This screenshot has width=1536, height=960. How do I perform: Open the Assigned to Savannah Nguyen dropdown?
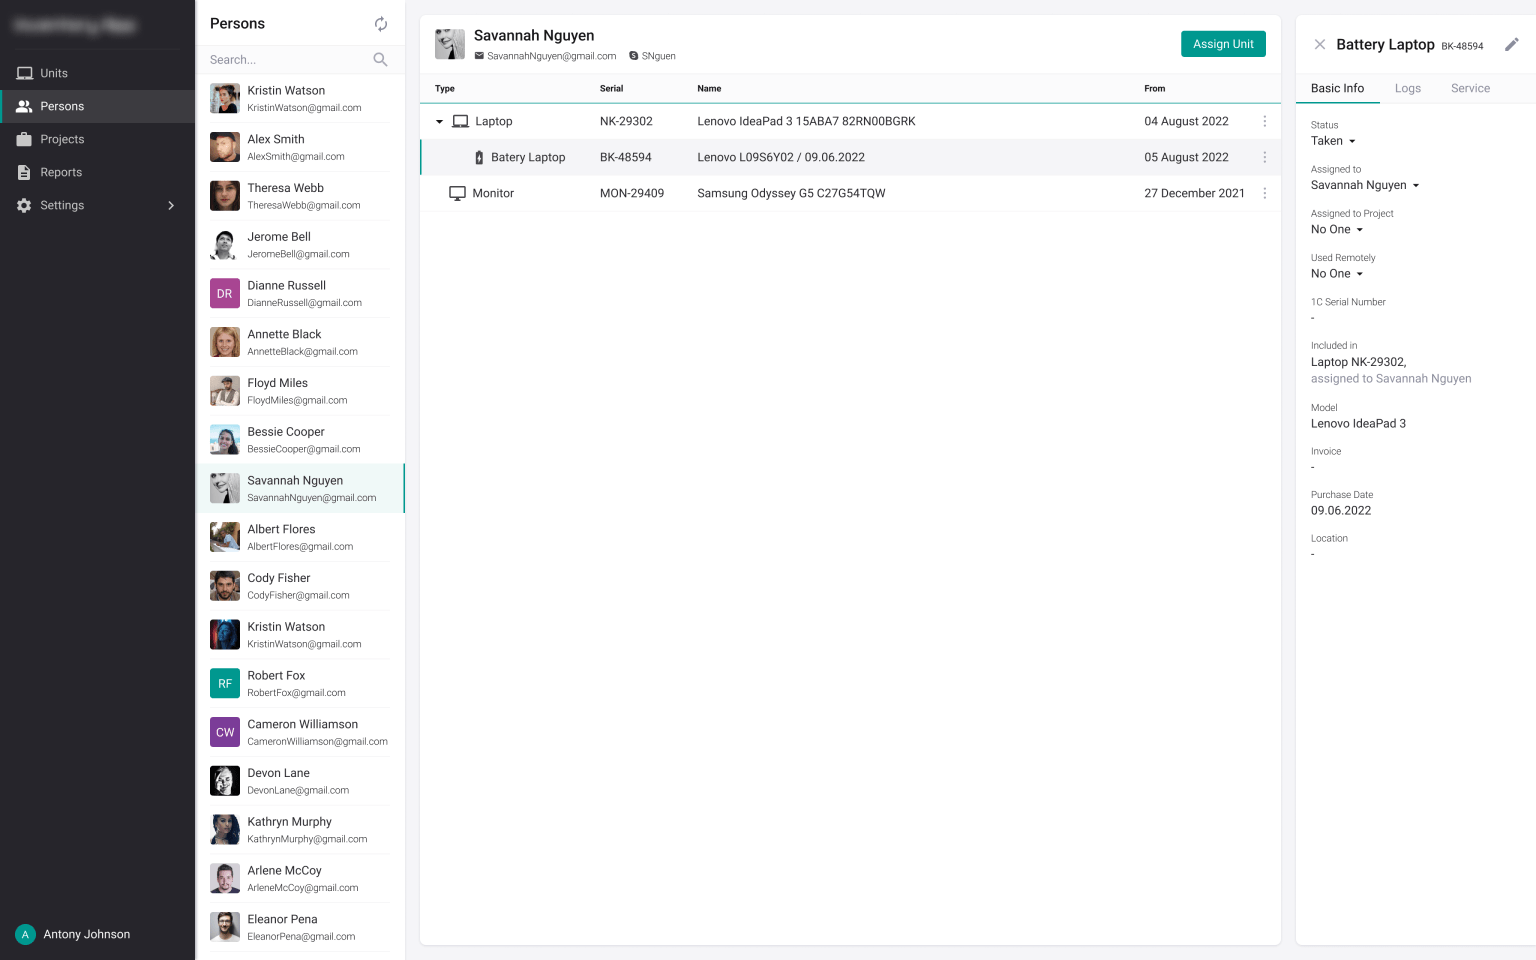(1365, 185)
